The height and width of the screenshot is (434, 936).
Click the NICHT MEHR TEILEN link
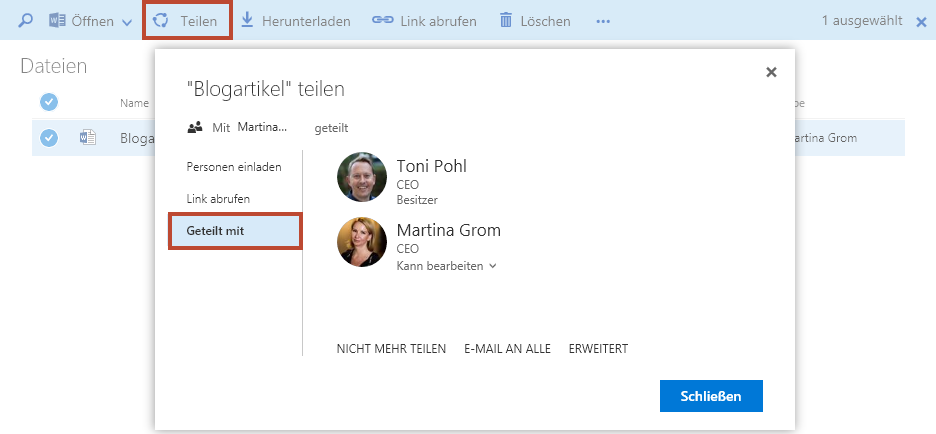(391, 349)
